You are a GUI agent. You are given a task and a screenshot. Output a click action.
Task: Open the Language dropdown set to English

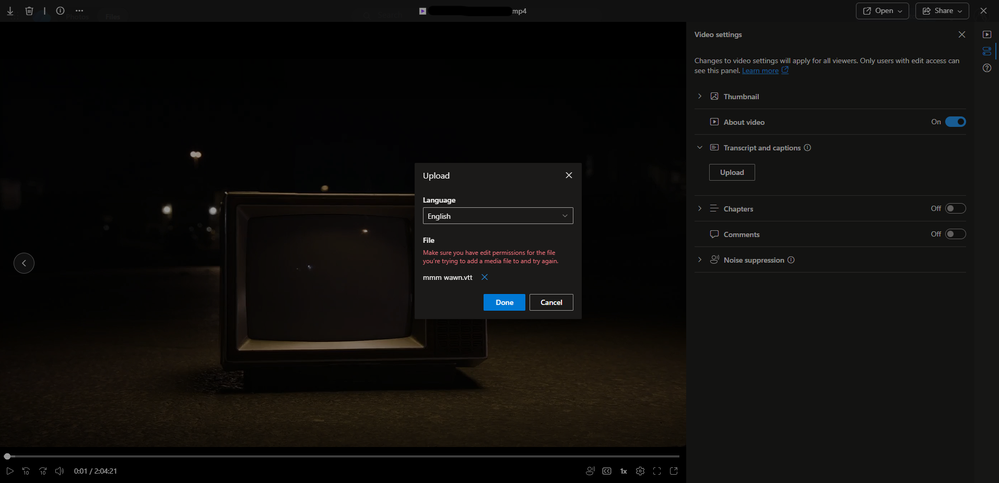[498, 216]
